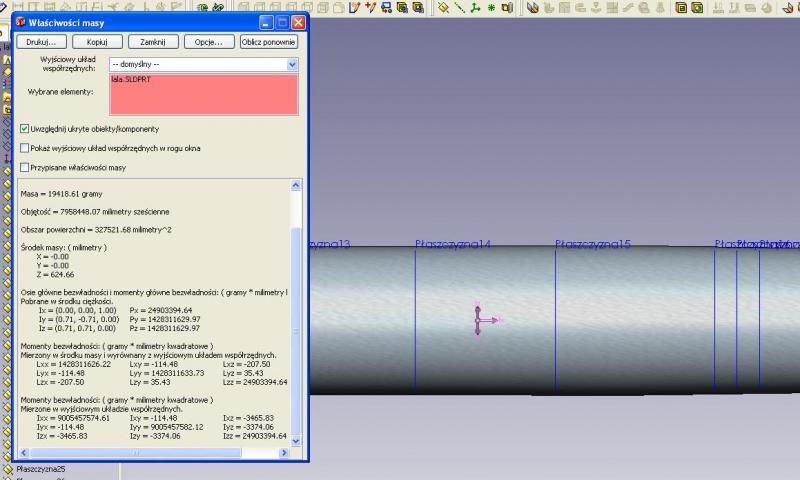Viewport: 800px width, 480px height.
Task: Click results horizontal scrollbar right arrow
Action: tap(284, 452)
